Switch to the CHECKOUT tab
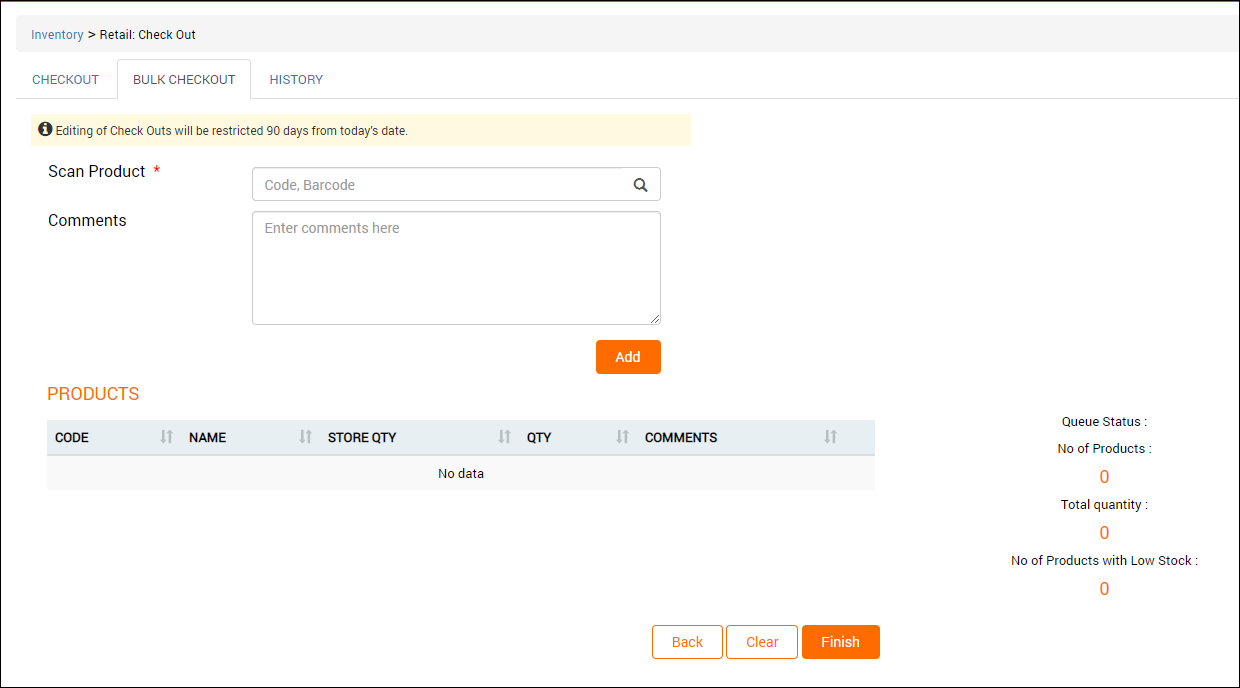This screenshot has width=1240, height=688. coord(66,79)
